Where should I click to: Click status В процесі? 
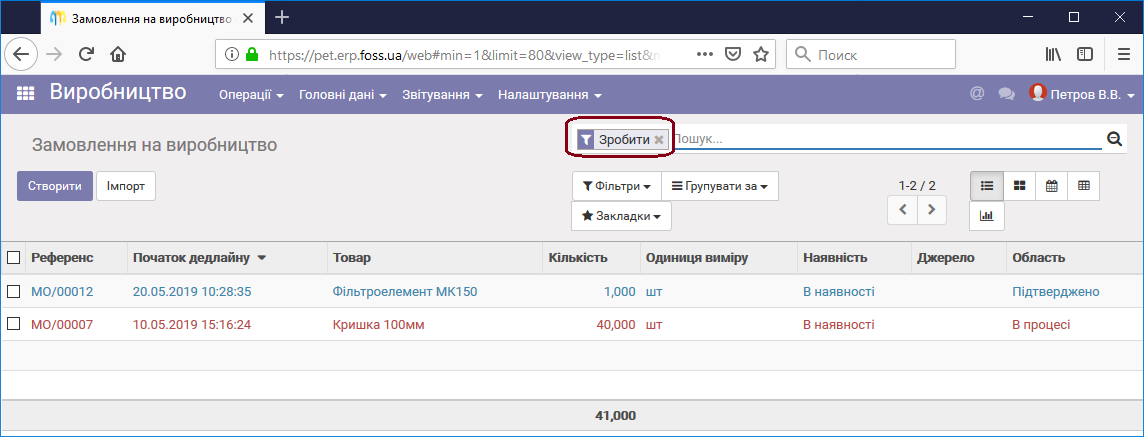1041,324
